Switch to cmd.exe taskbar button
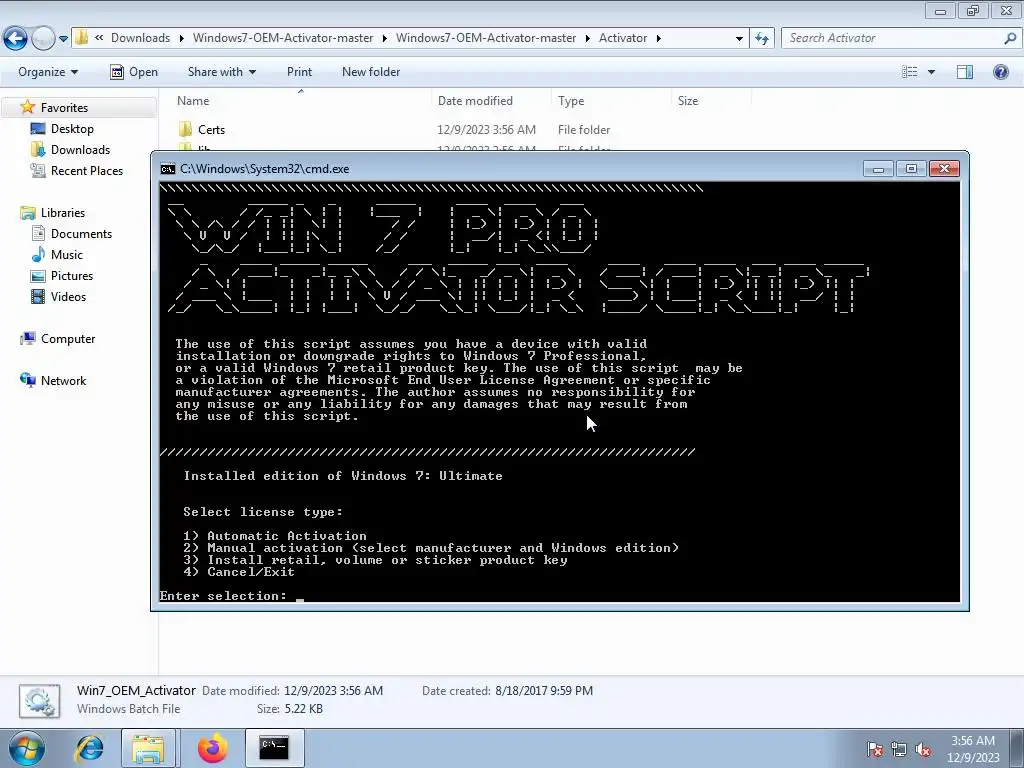This screenshot has width=1024, height=768. tap(274, 748)
